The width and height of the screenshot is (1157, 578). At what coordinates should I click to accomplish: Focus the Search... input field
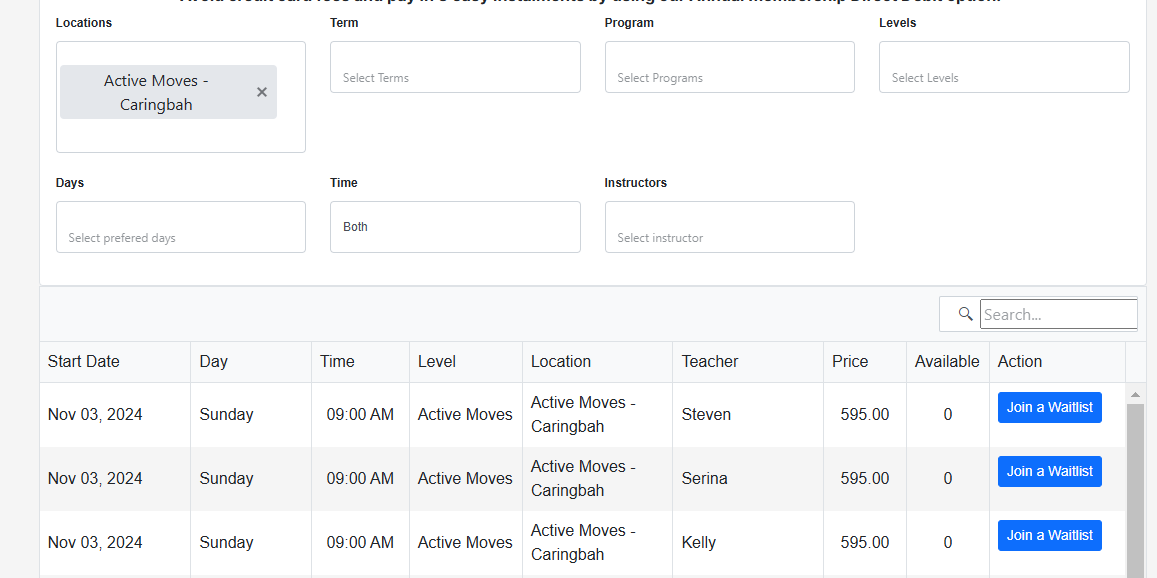tap(1059, 314)
